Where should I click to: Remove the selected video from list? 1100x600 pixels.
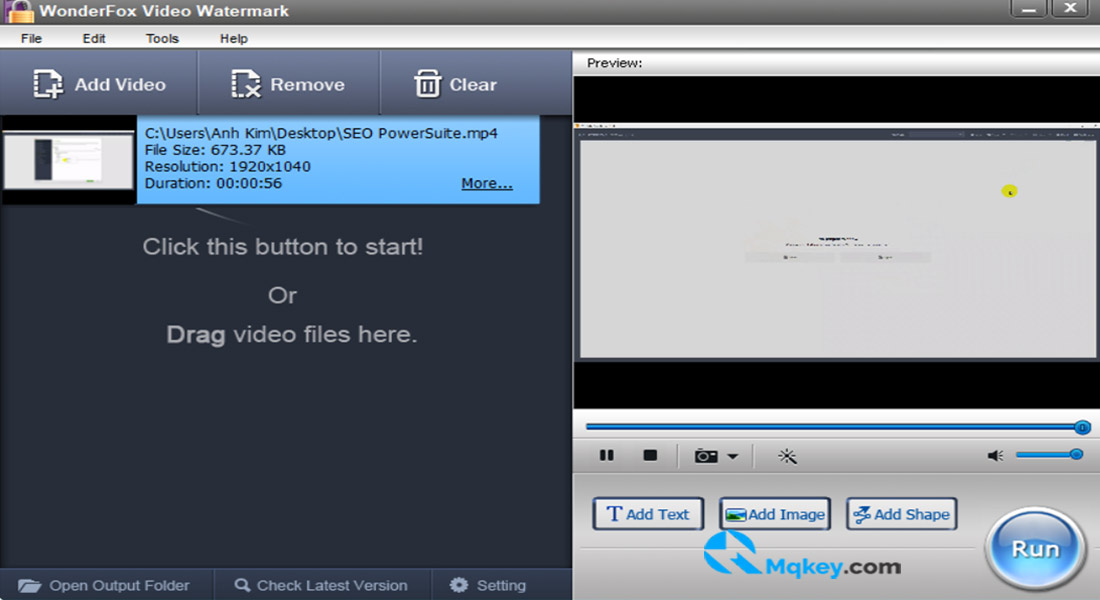288,84
